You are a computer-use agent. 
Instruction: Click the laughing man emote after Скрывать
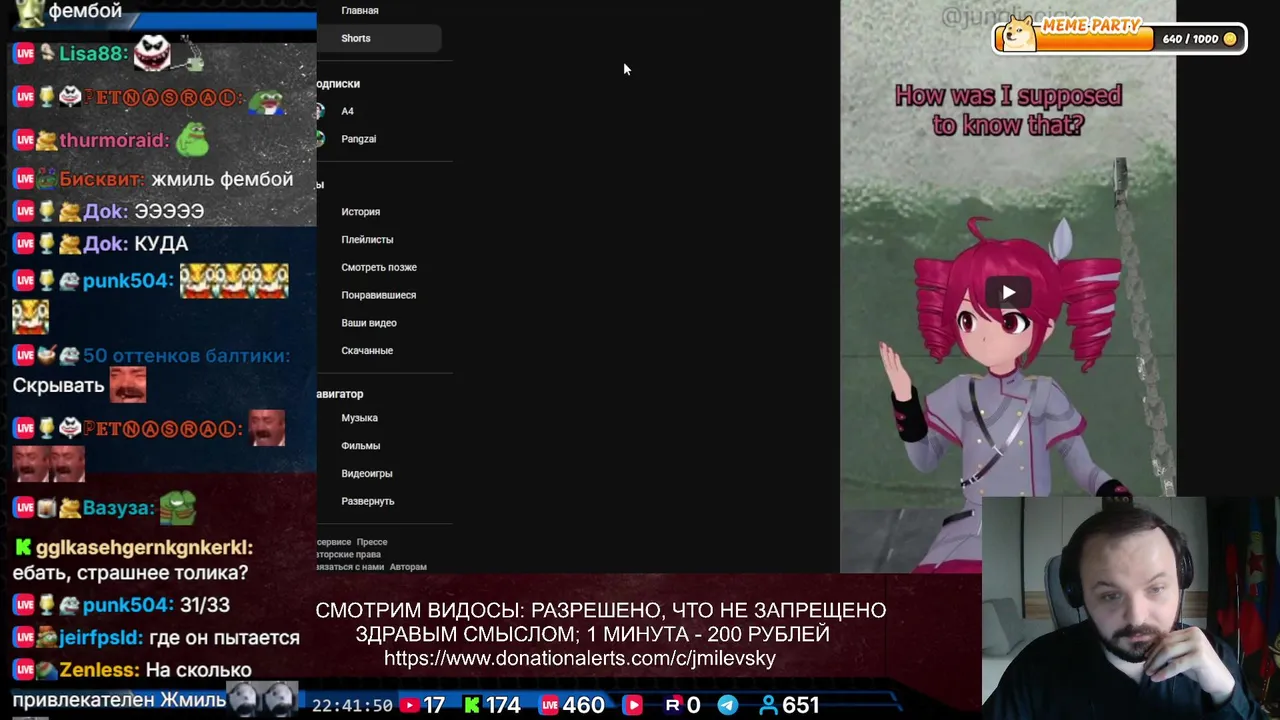pos(128,385)
